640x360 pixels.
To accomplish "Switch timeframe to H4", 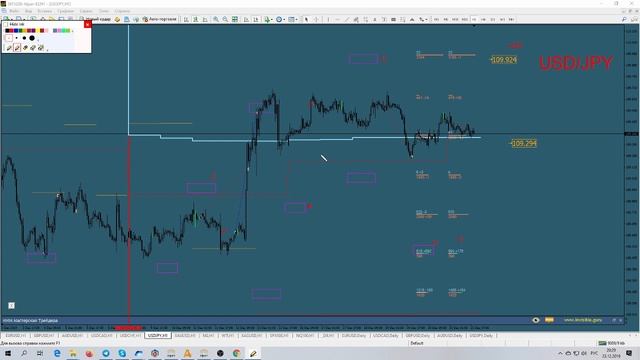I will coord(483,19).
